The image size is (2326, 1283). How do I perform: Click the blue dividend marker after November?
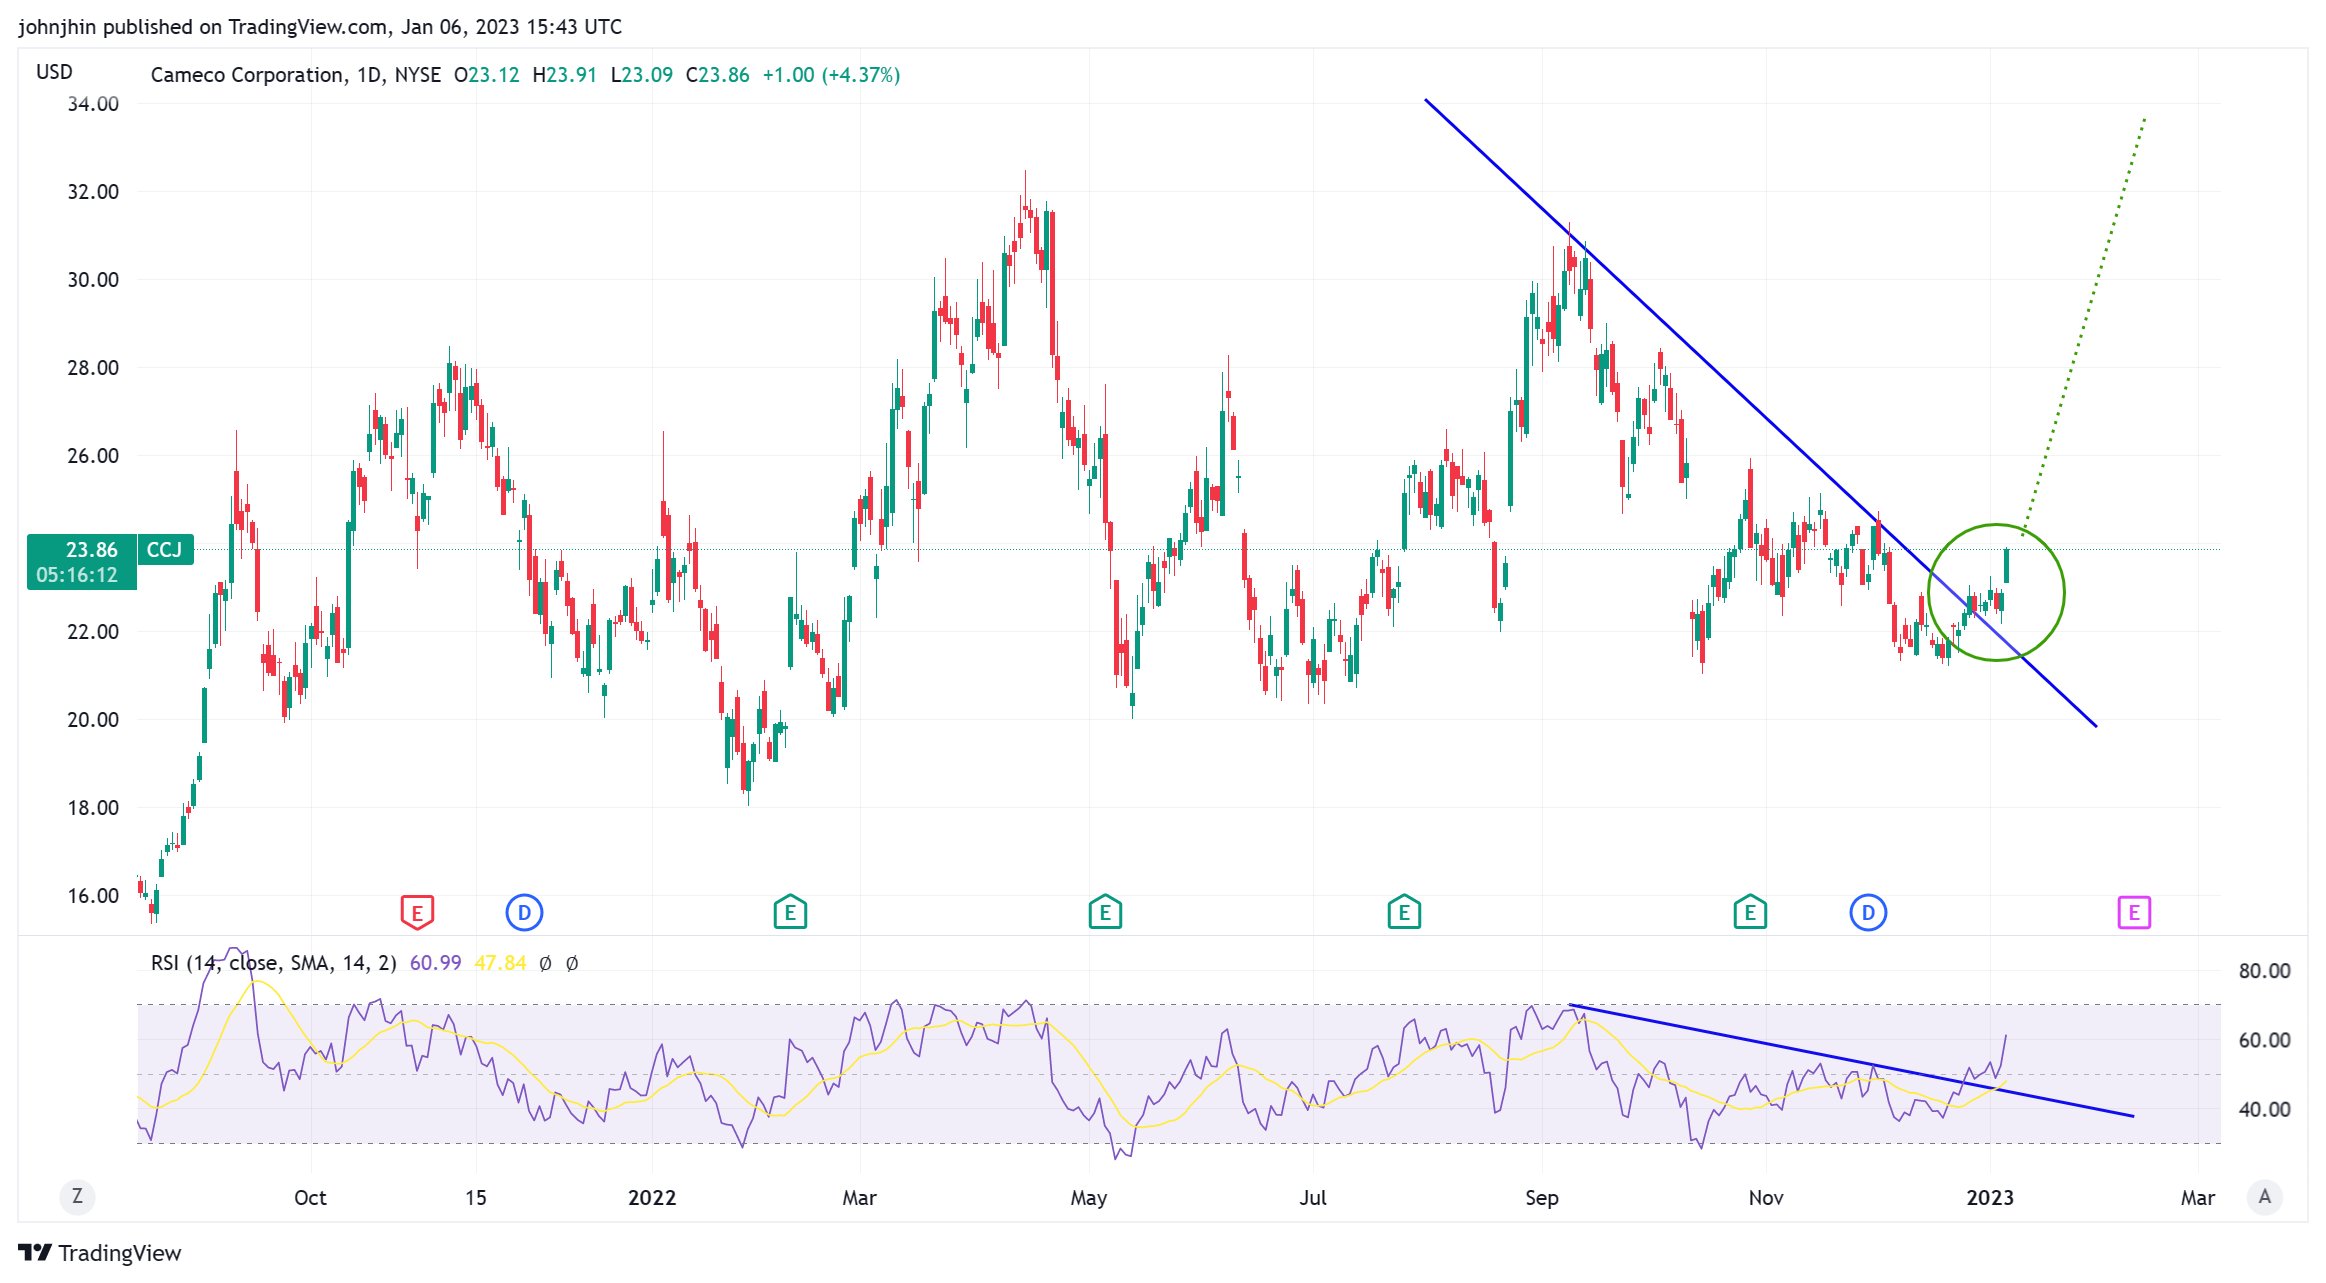[x=1868, y=912]
